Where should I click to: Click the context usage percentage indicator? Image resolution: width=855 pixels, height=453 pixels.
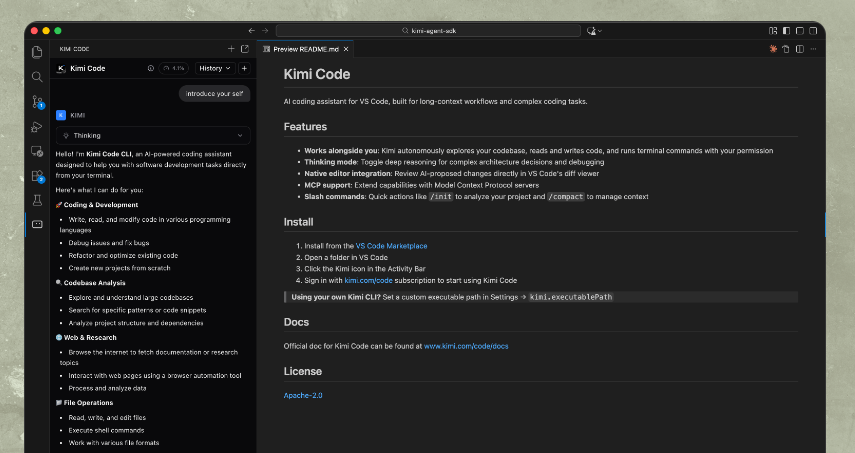point(174,68)
